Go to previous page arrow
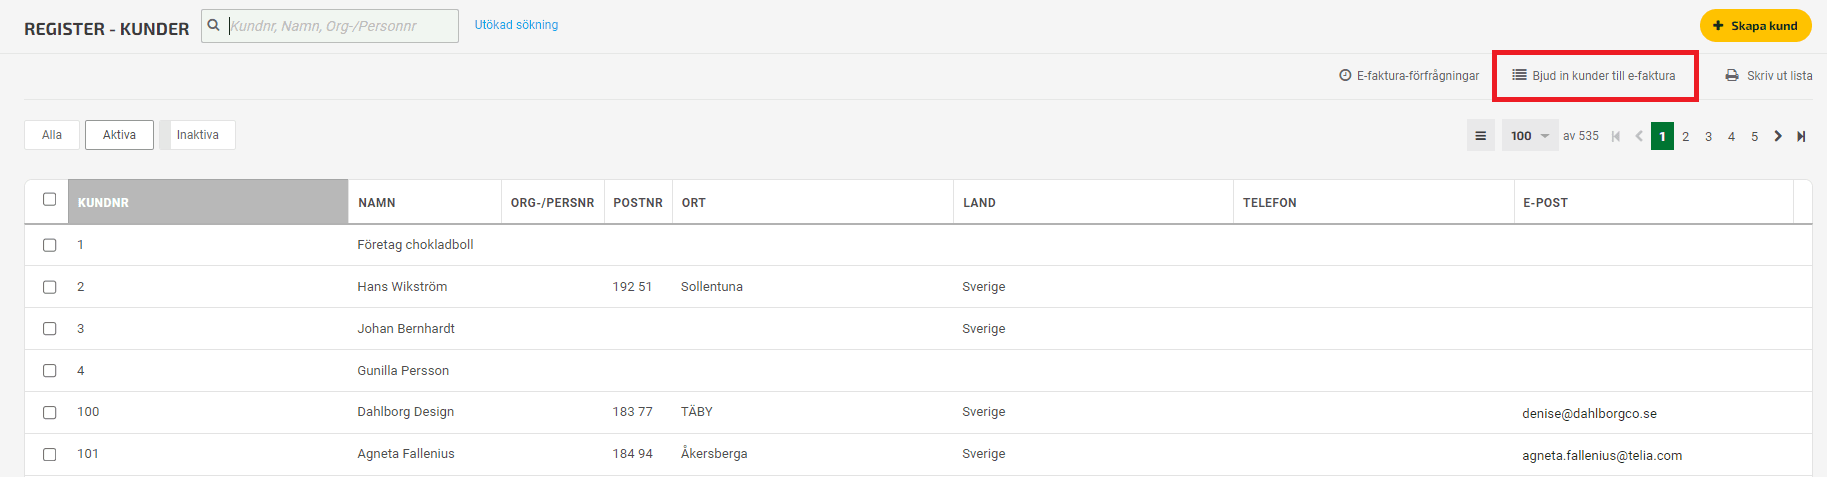This screenshot has width=1827, height=477. click(1639, 136)
